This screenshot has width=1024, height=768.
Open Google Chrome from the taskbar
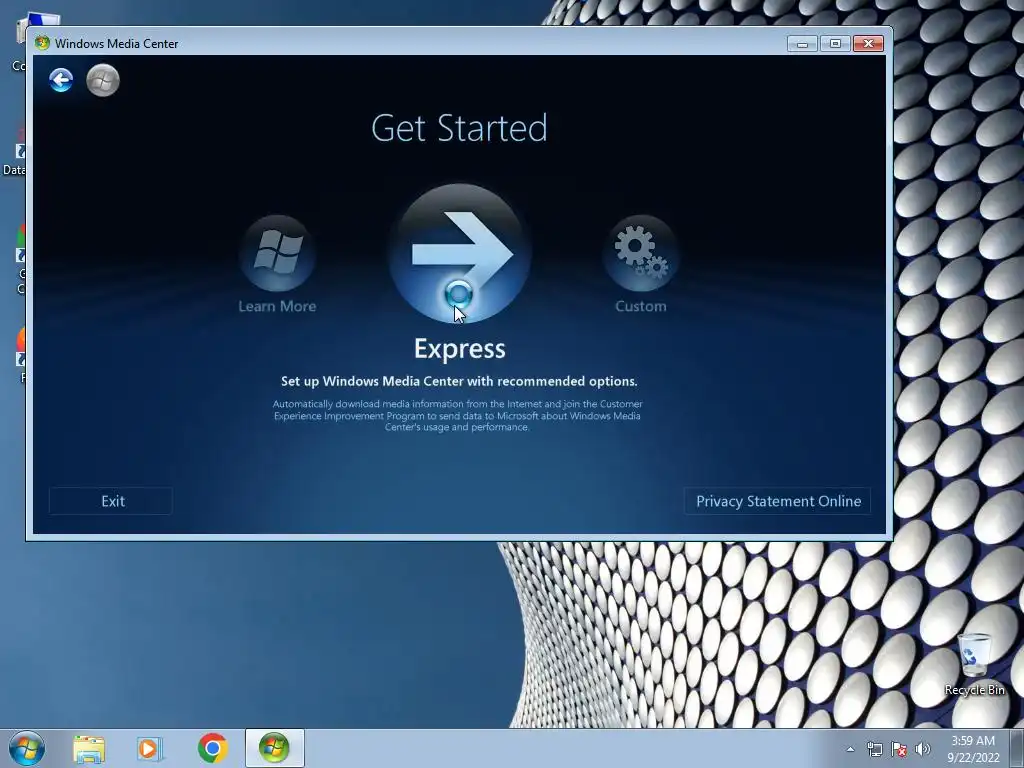click(212, 748)
